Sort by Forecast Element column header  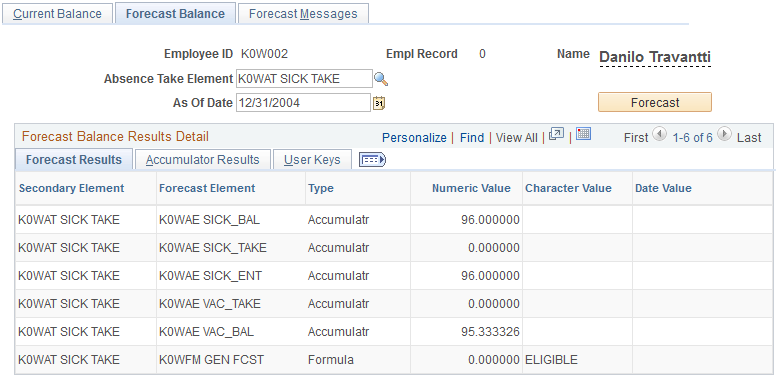click(x=207, y=188)
